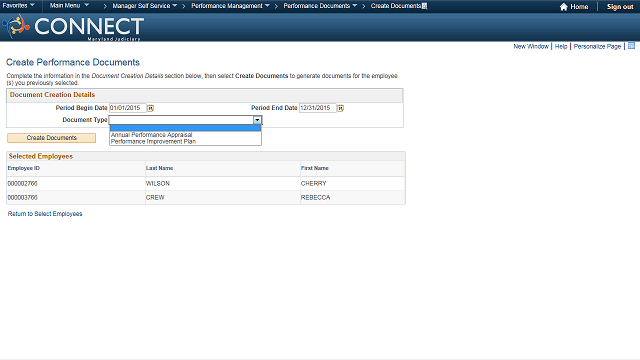This screenshot has width=640, height=360.
Task: Select the blank highlighted dropdown option
Action: [x=185, y=128]
